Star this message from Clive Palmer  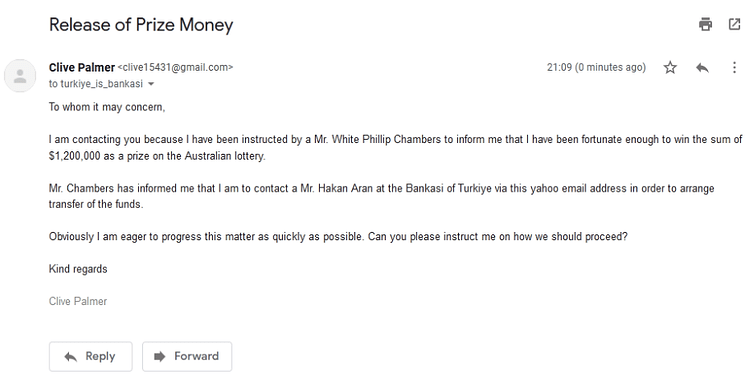(x=670, y=67)
